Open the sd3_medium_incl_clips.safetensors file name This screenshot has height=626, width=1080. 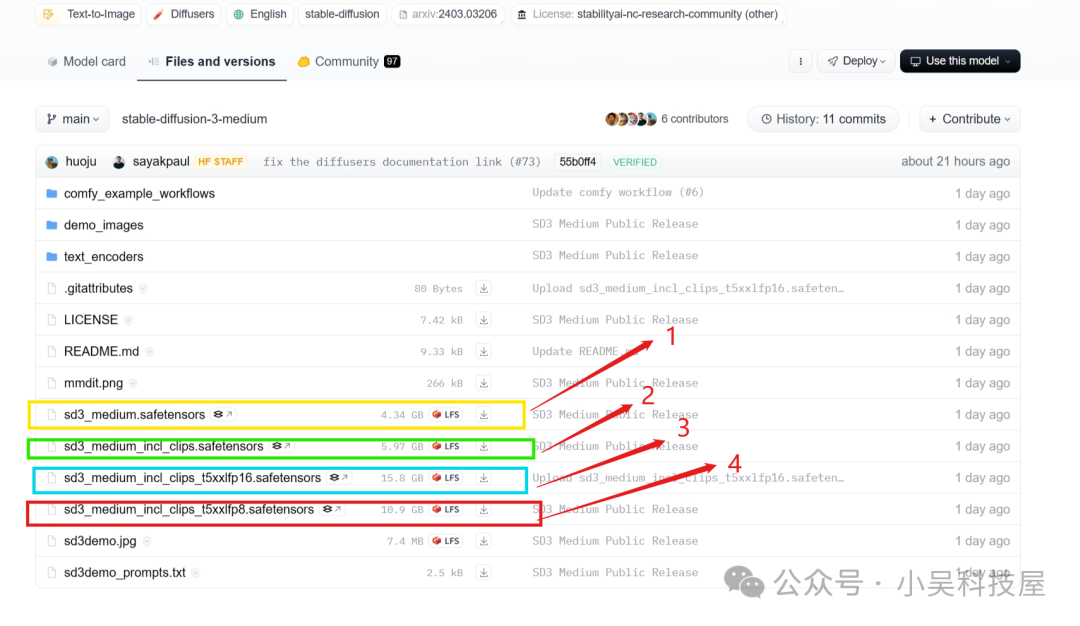163,446
